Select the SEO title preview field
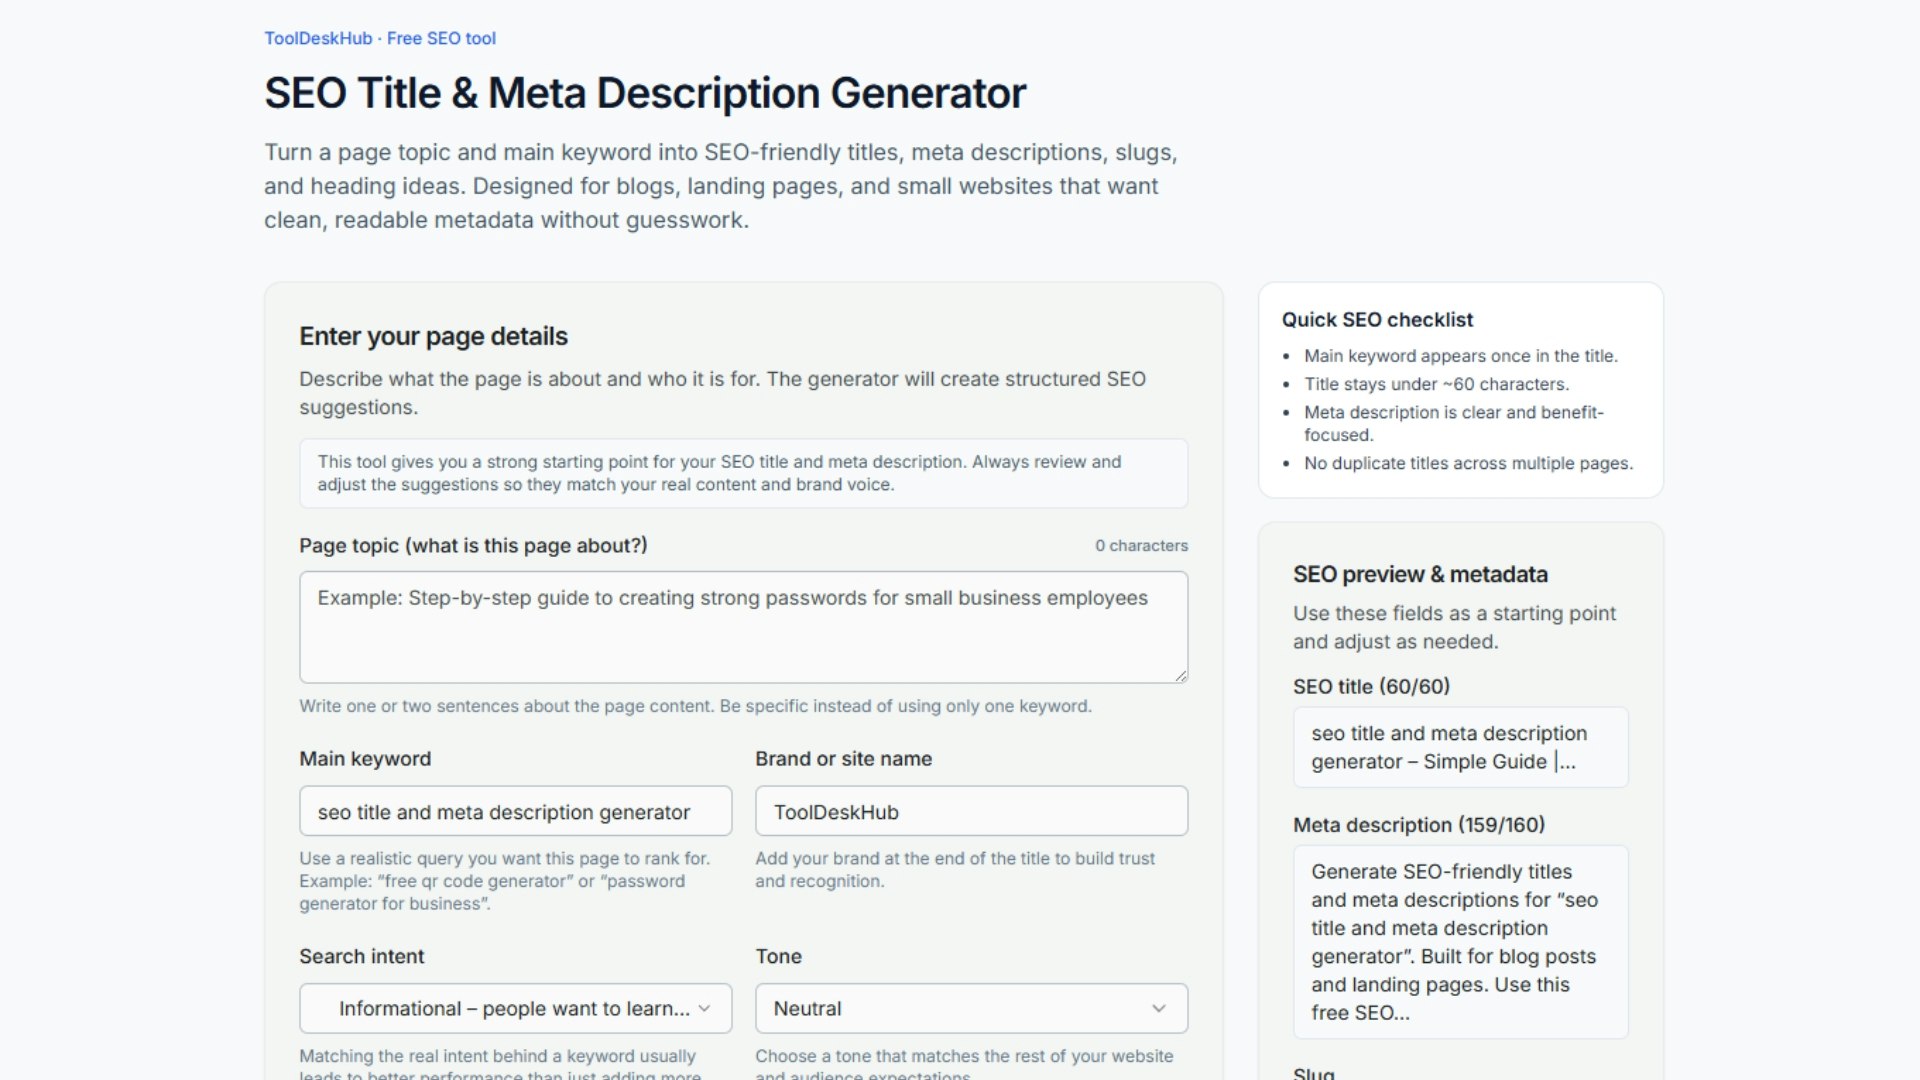 pyautogui.click(x=1459, y=747)
